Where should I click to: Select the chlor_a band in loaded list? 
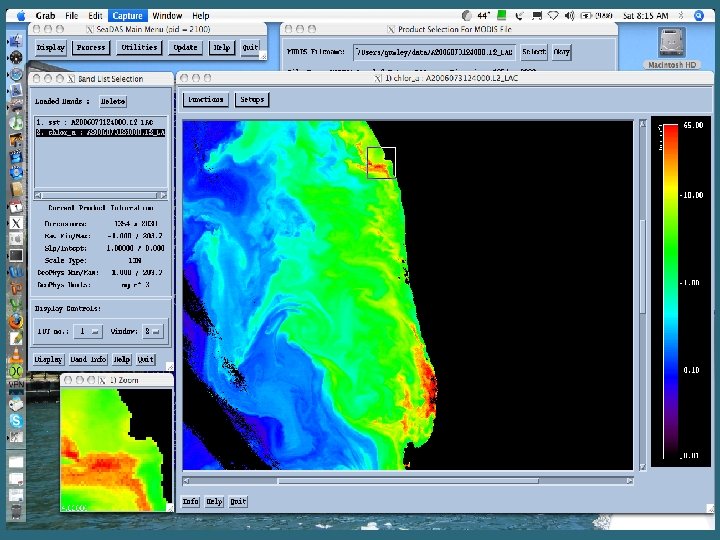tap(101, 132)
